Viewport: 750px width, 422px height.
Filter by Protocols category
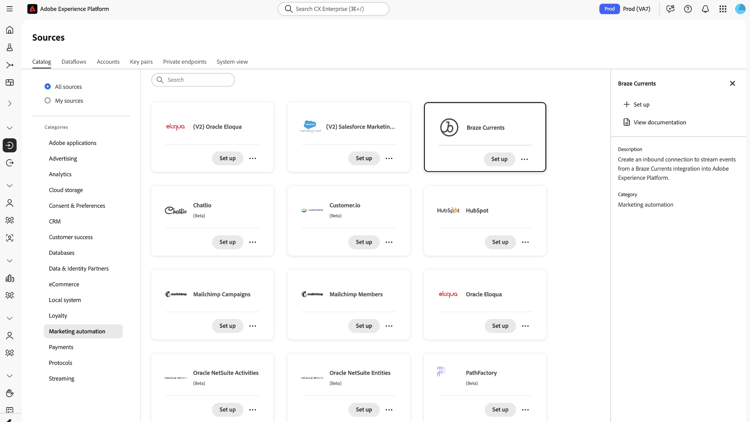[60, 363]
